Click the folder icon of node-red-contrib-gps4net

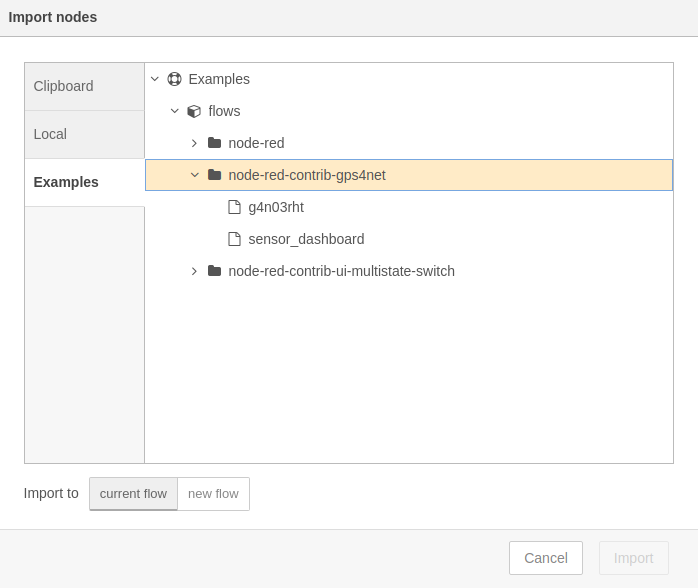tap(215, 175)
